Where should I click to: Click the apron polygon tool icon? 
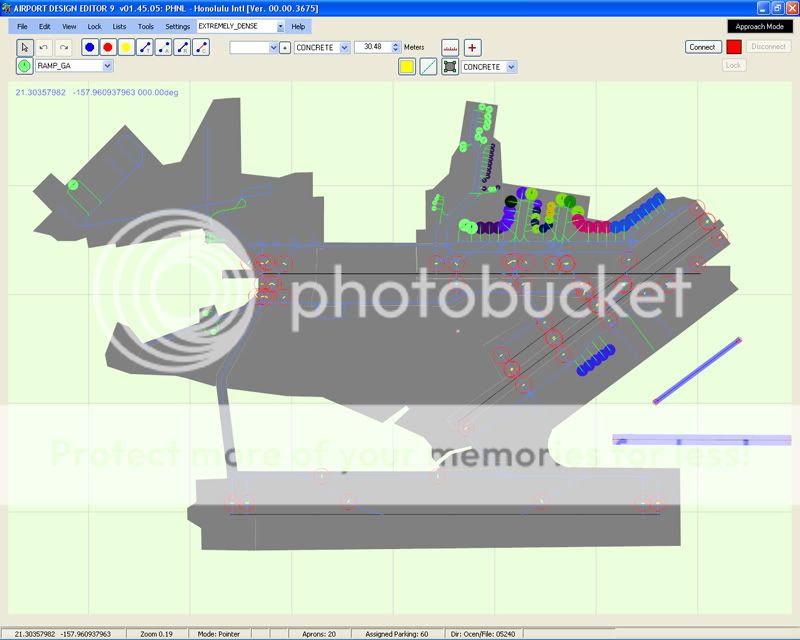tap(449, 67)
